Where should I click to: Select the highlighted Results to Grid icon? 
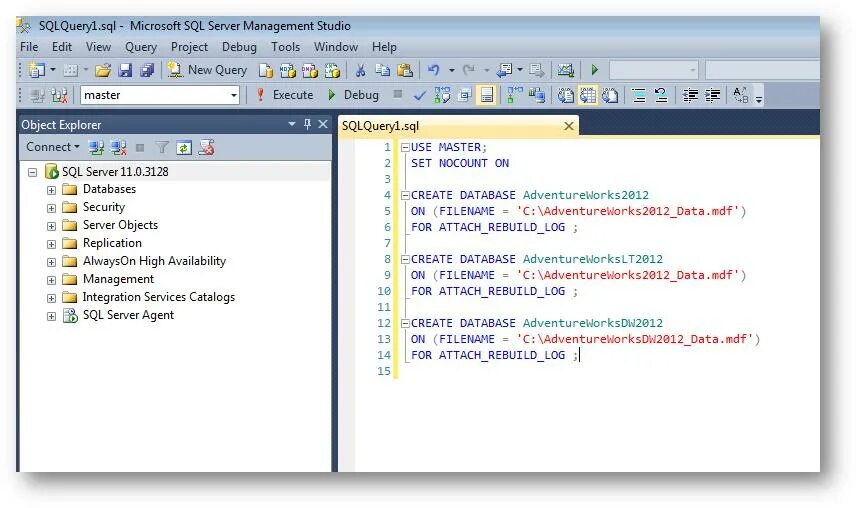pyautogui.click(x=587, y=95)
